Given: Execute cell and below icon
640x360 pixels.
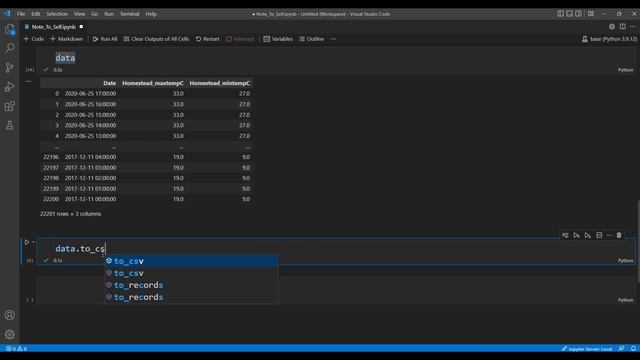Looking at the screenshot, I should (x=587, y=236).
